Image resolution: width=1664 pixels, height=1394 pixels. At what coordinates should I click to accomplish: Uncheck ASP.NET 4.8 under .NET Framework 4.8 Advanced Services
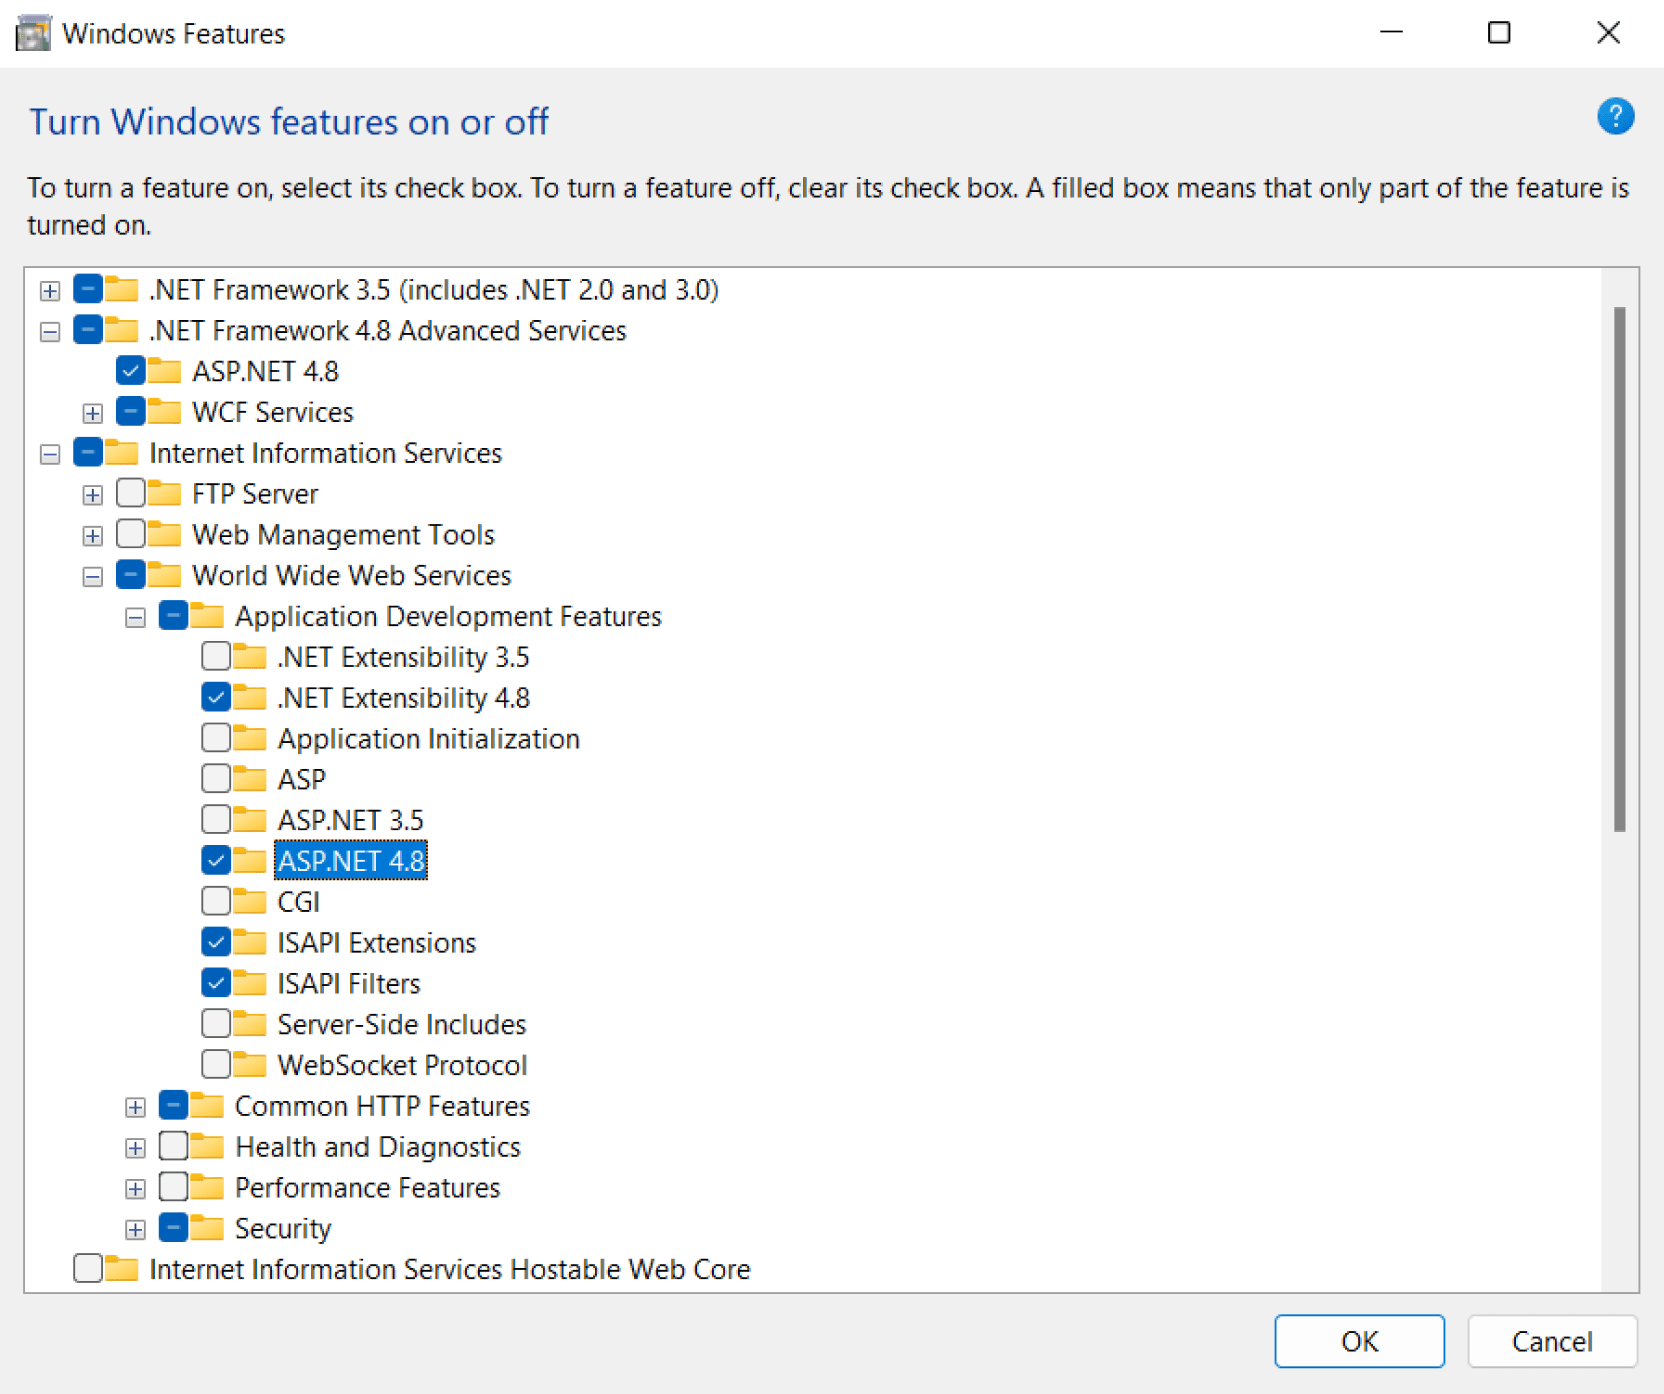[130, 371]
